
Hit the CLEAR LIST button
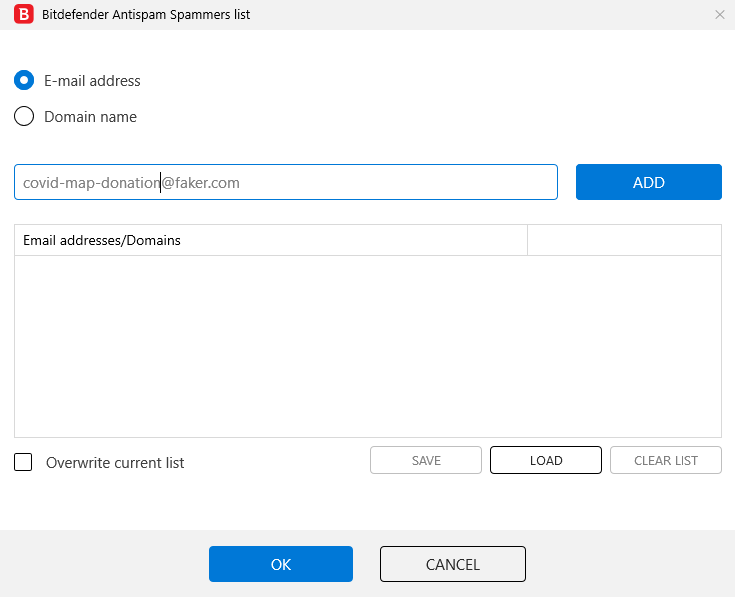[666, 460]
